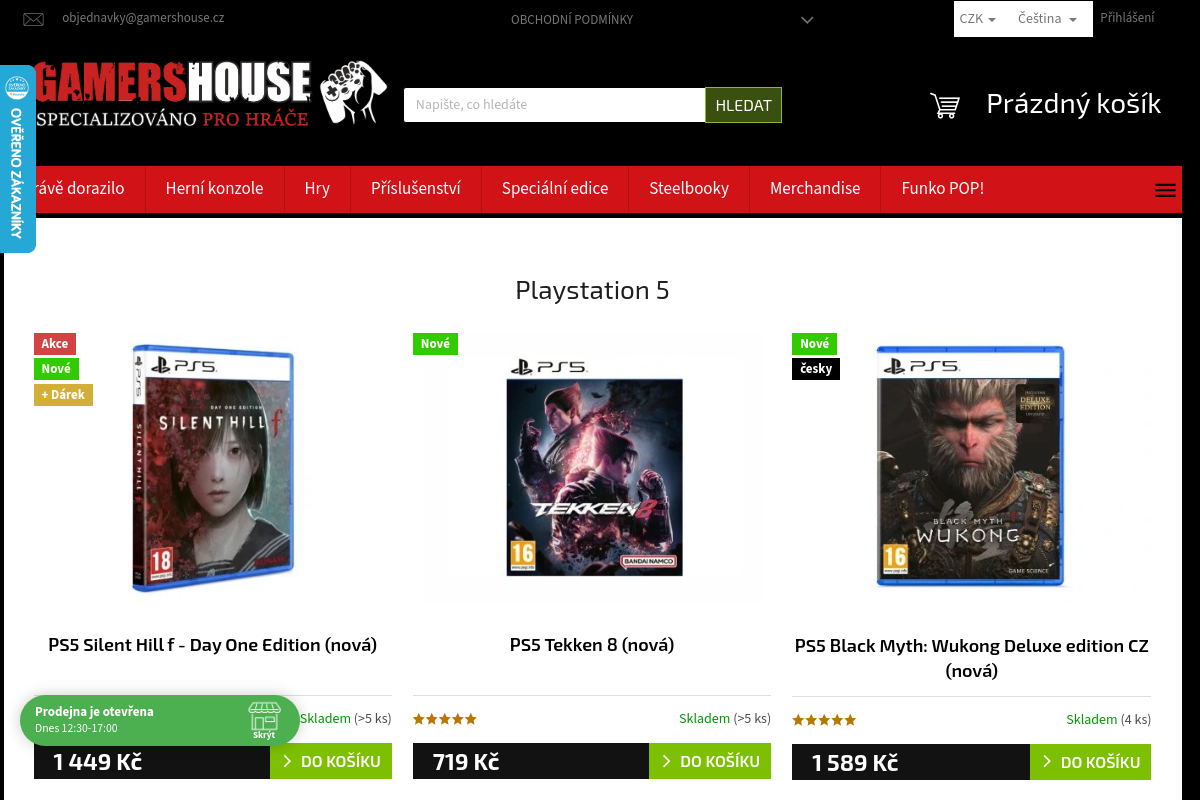Screen dimensions: 1200x800
Task: Click the green Nové color badge on Wukong
Action: coord(815,343)
